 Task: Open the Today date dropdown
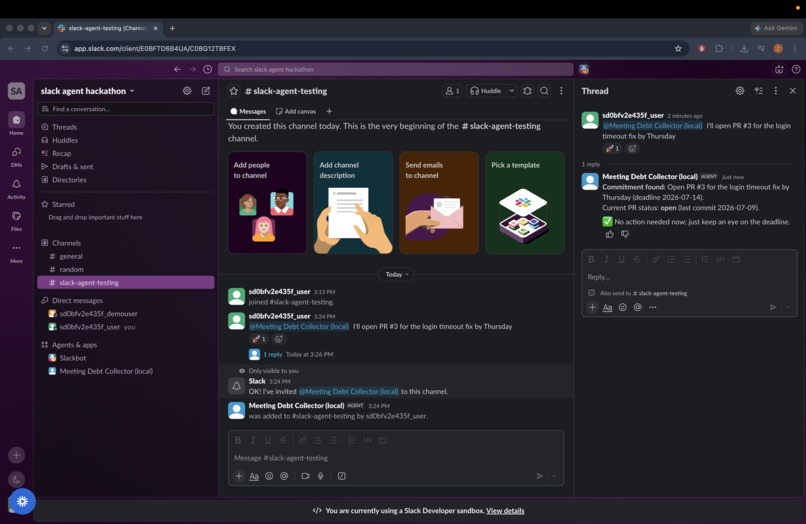(396, 275)
